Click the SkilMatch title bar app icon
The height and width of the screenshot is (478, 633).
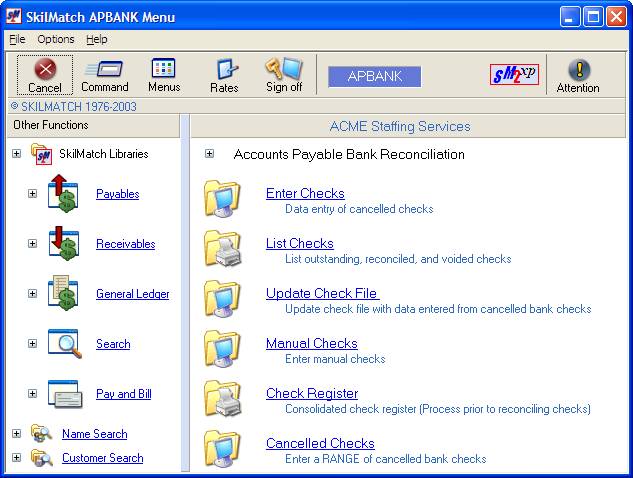coord(14,16)
